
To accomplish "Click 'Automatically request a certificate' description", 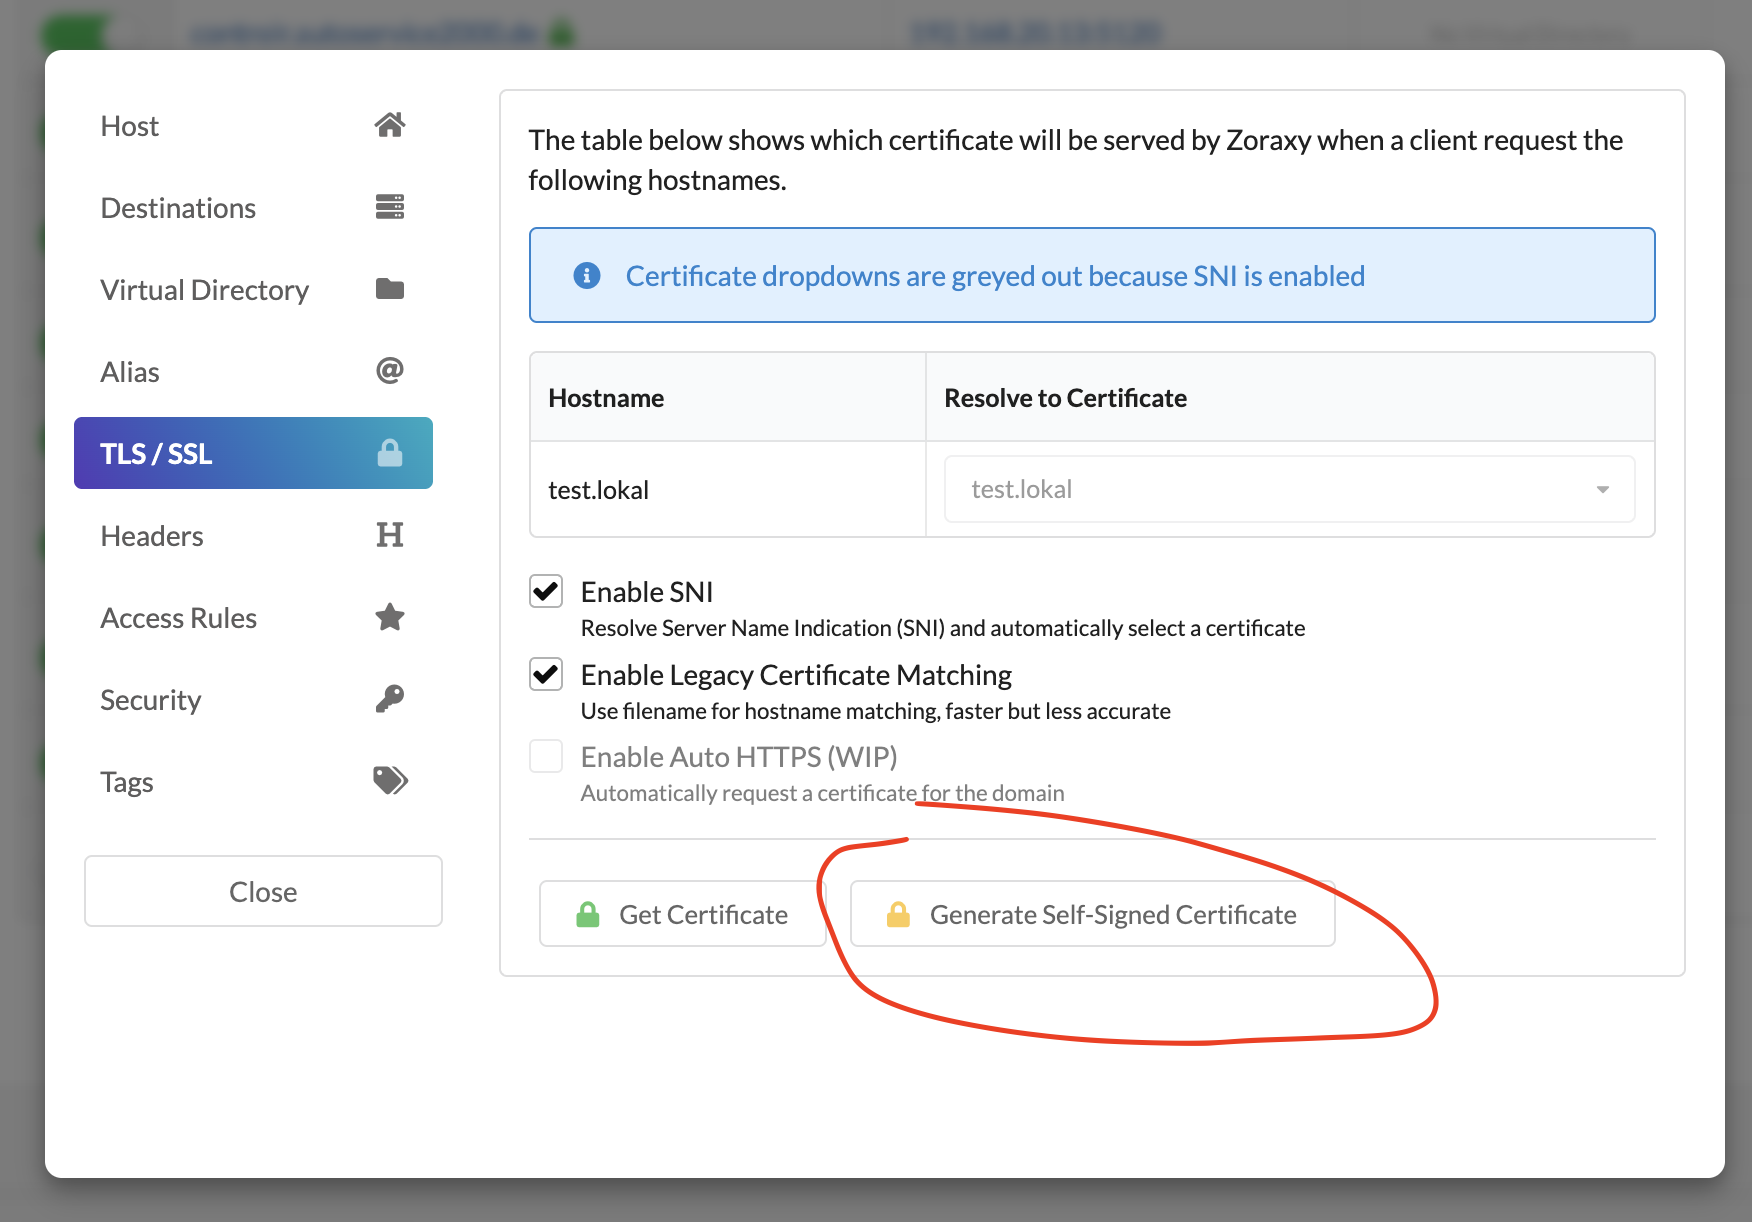I will [x=823, y=793].
